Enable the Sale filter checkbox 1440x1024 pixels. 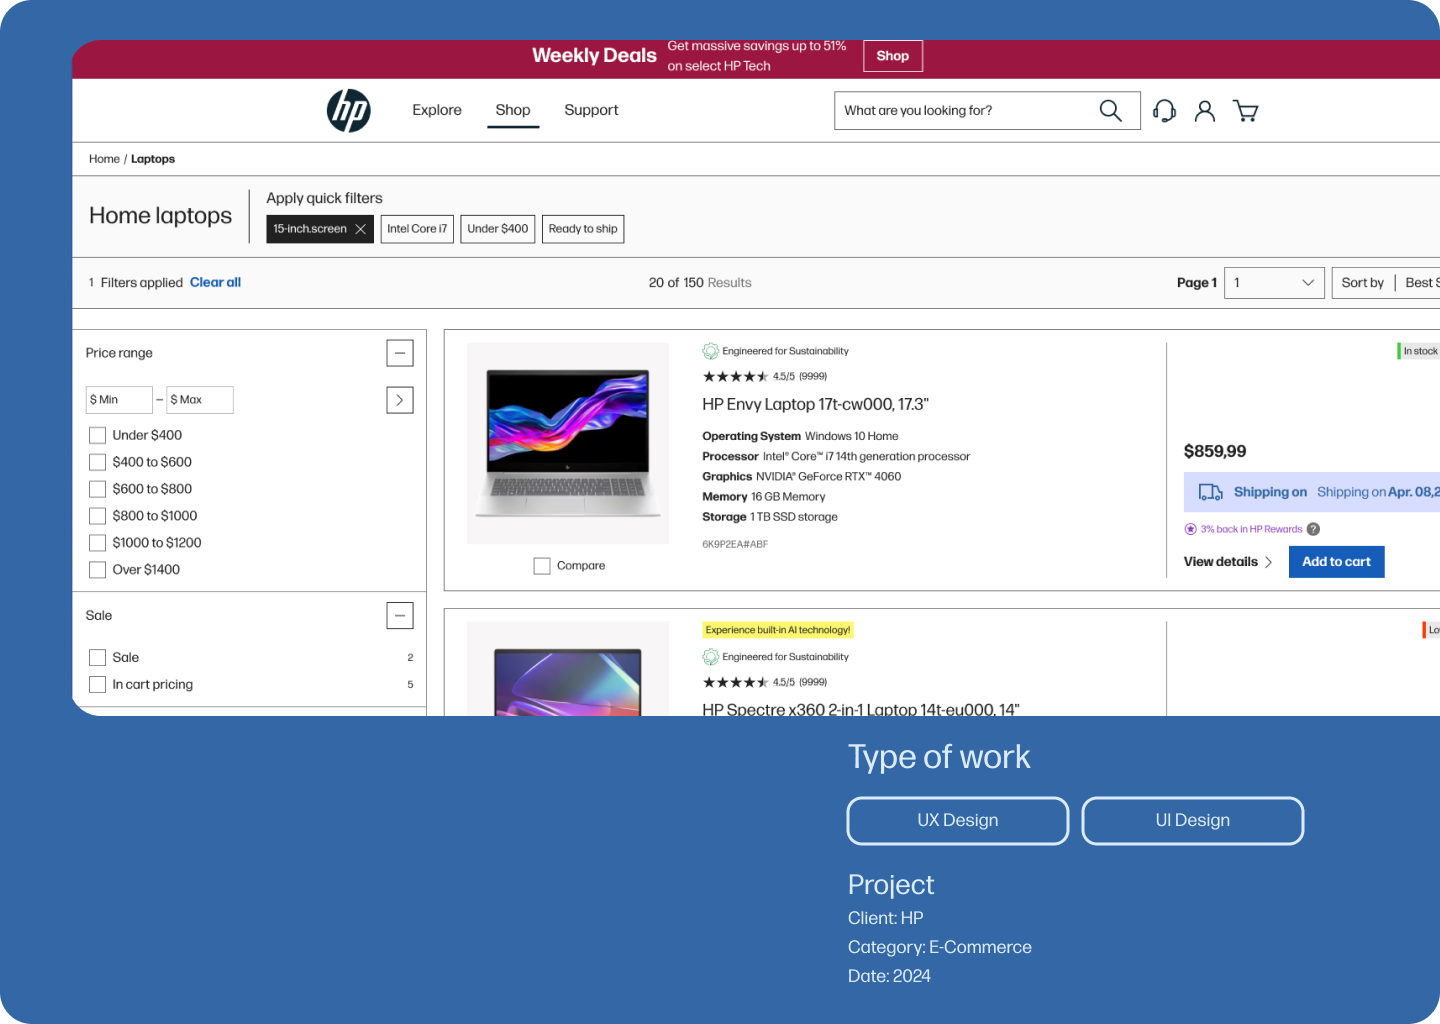(x=97, y=657)
